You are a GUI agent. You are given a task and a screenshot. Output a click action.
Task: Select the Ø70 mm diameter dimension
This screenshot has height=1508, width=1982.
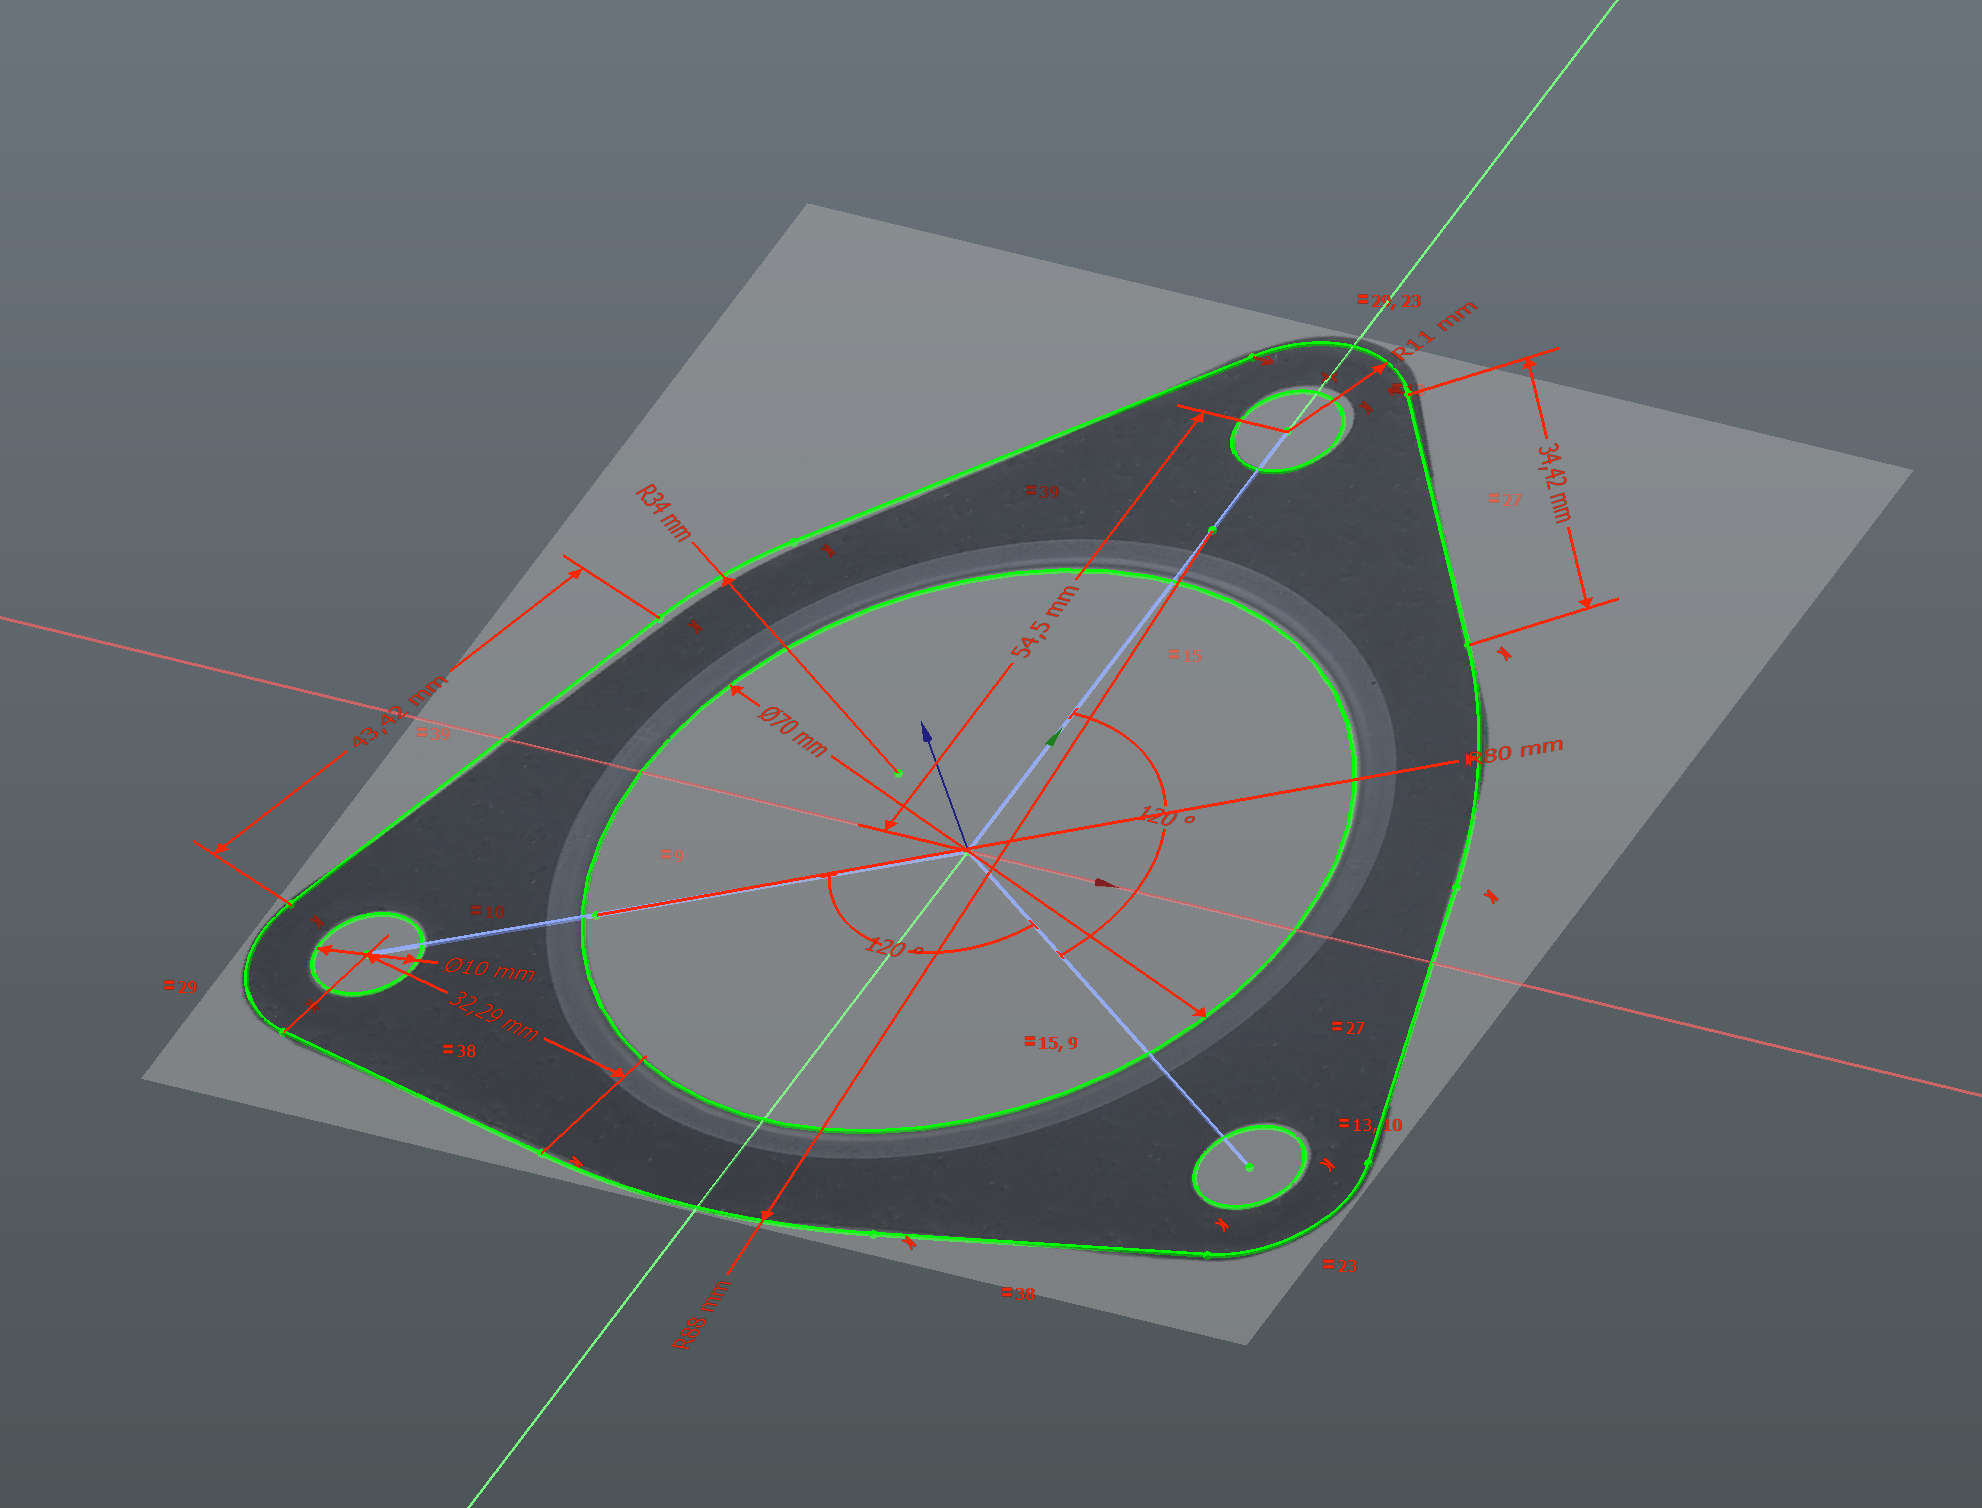(793, 732)
